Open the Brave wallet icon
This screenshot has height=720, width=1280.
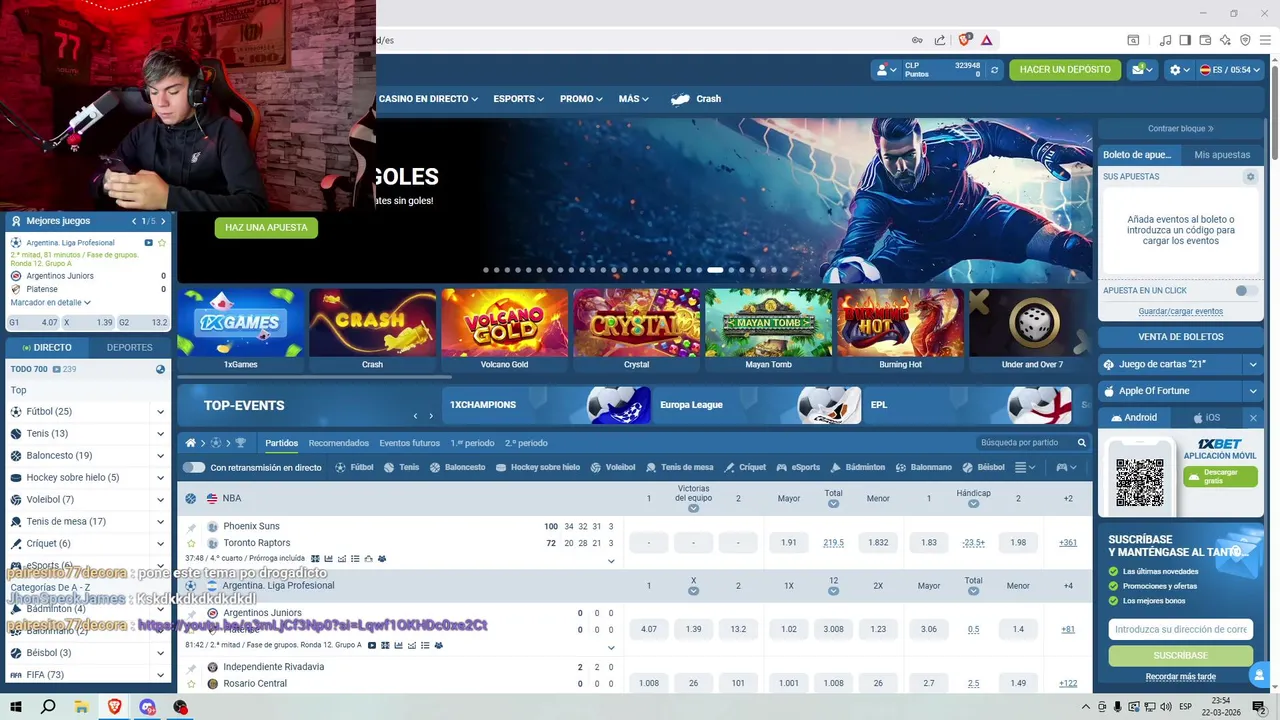(x=1205, y=40)
